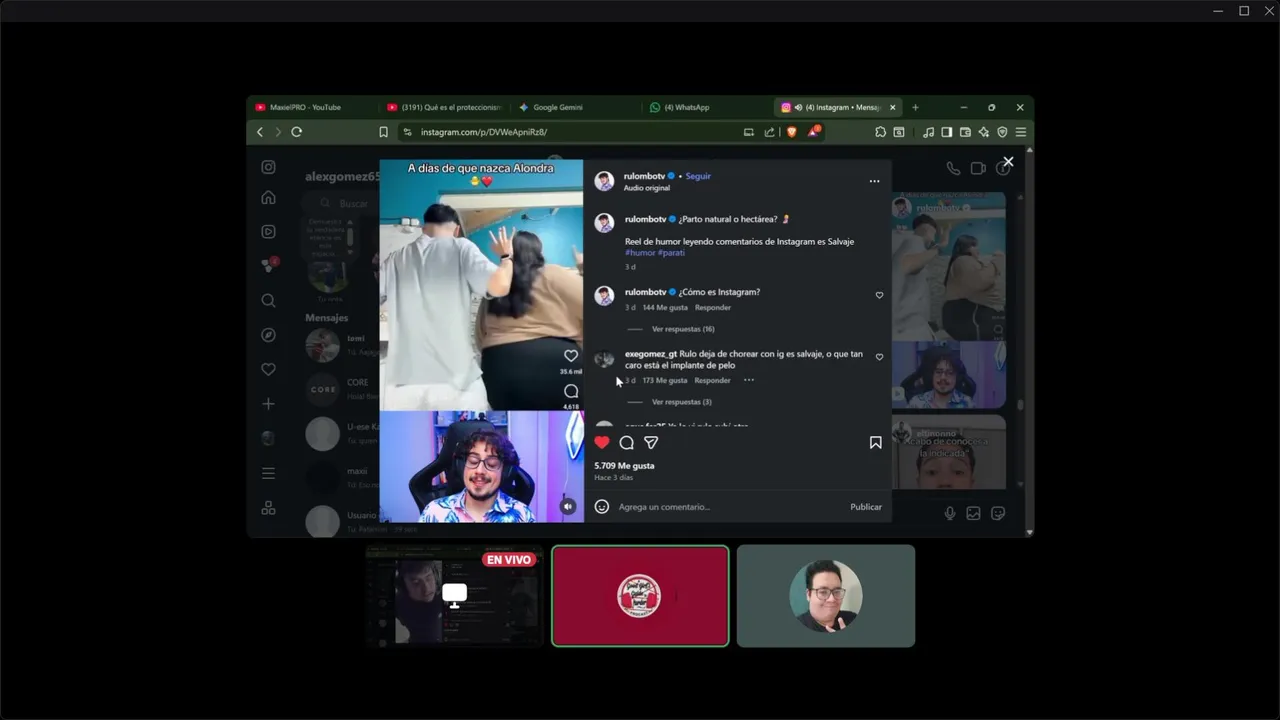
Task: Start an audio call with the phone icon
Action: (x=953, y=169)
